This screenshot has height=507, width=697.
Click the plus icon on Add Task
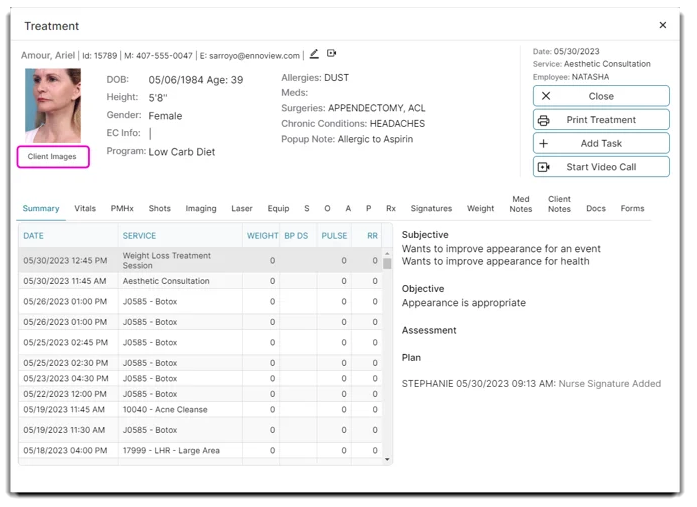[x=544, y=144]
